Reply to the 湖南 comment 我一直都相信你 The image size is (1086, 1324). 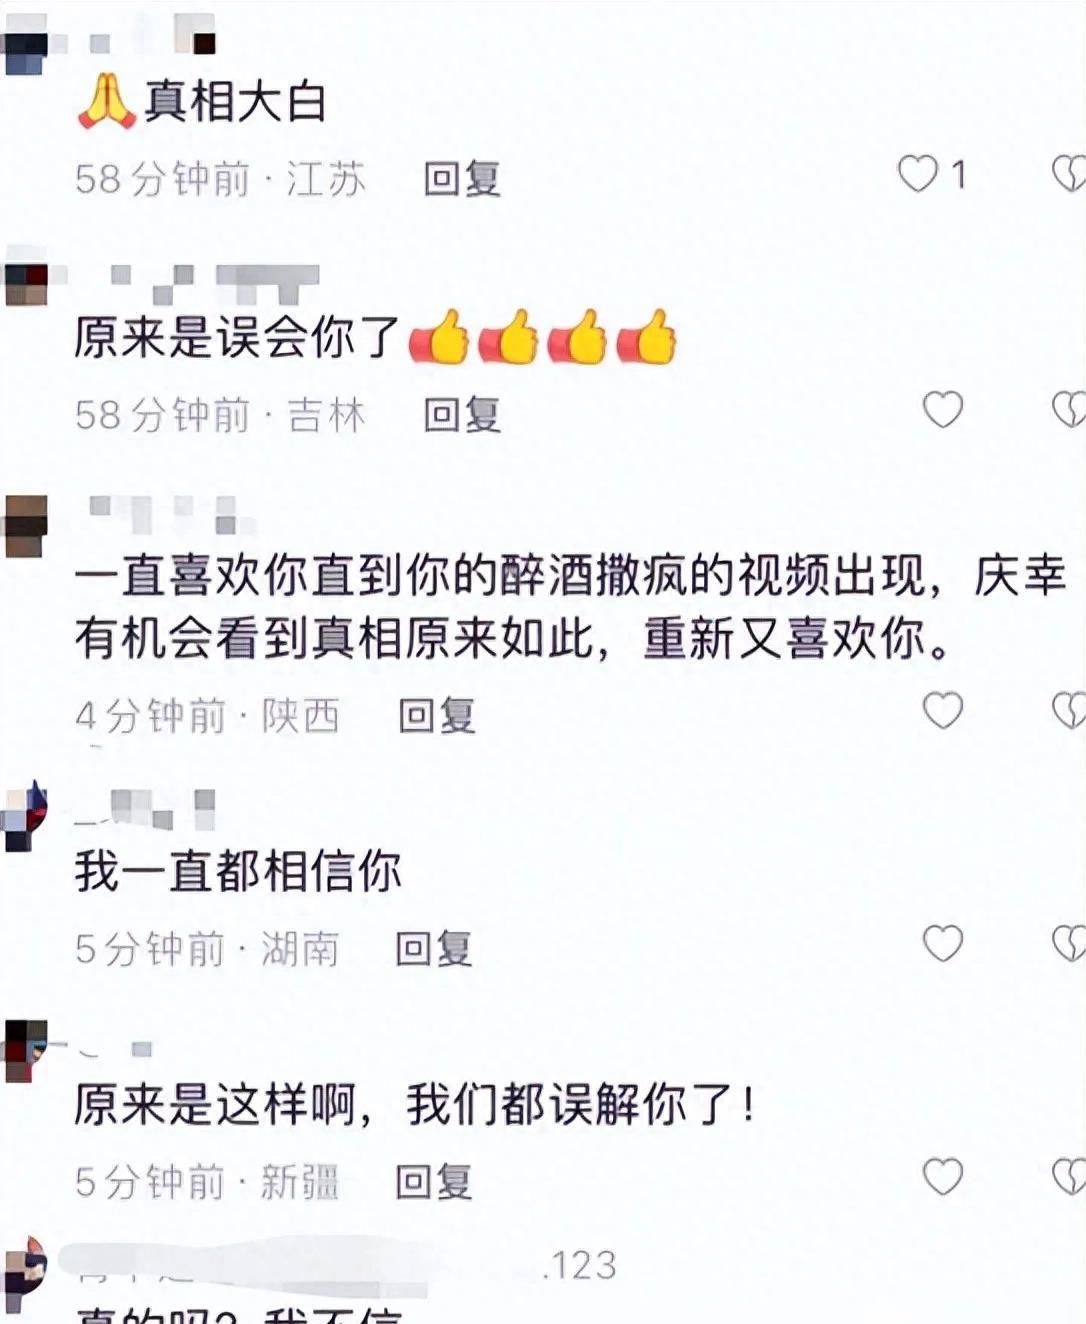click(434, 949)
